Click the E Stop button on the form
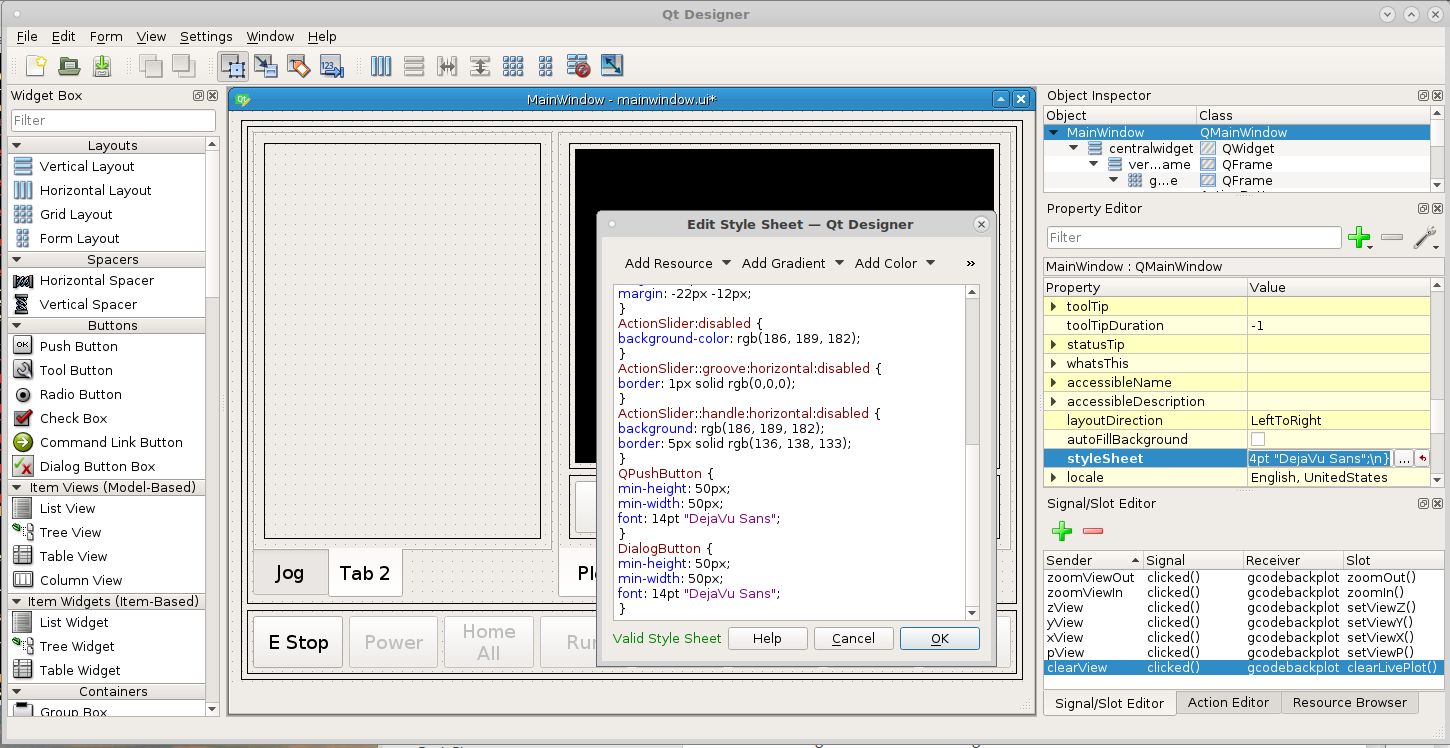Image resolution: width=1450 pixels, height=748 pixels. [298, 642]
